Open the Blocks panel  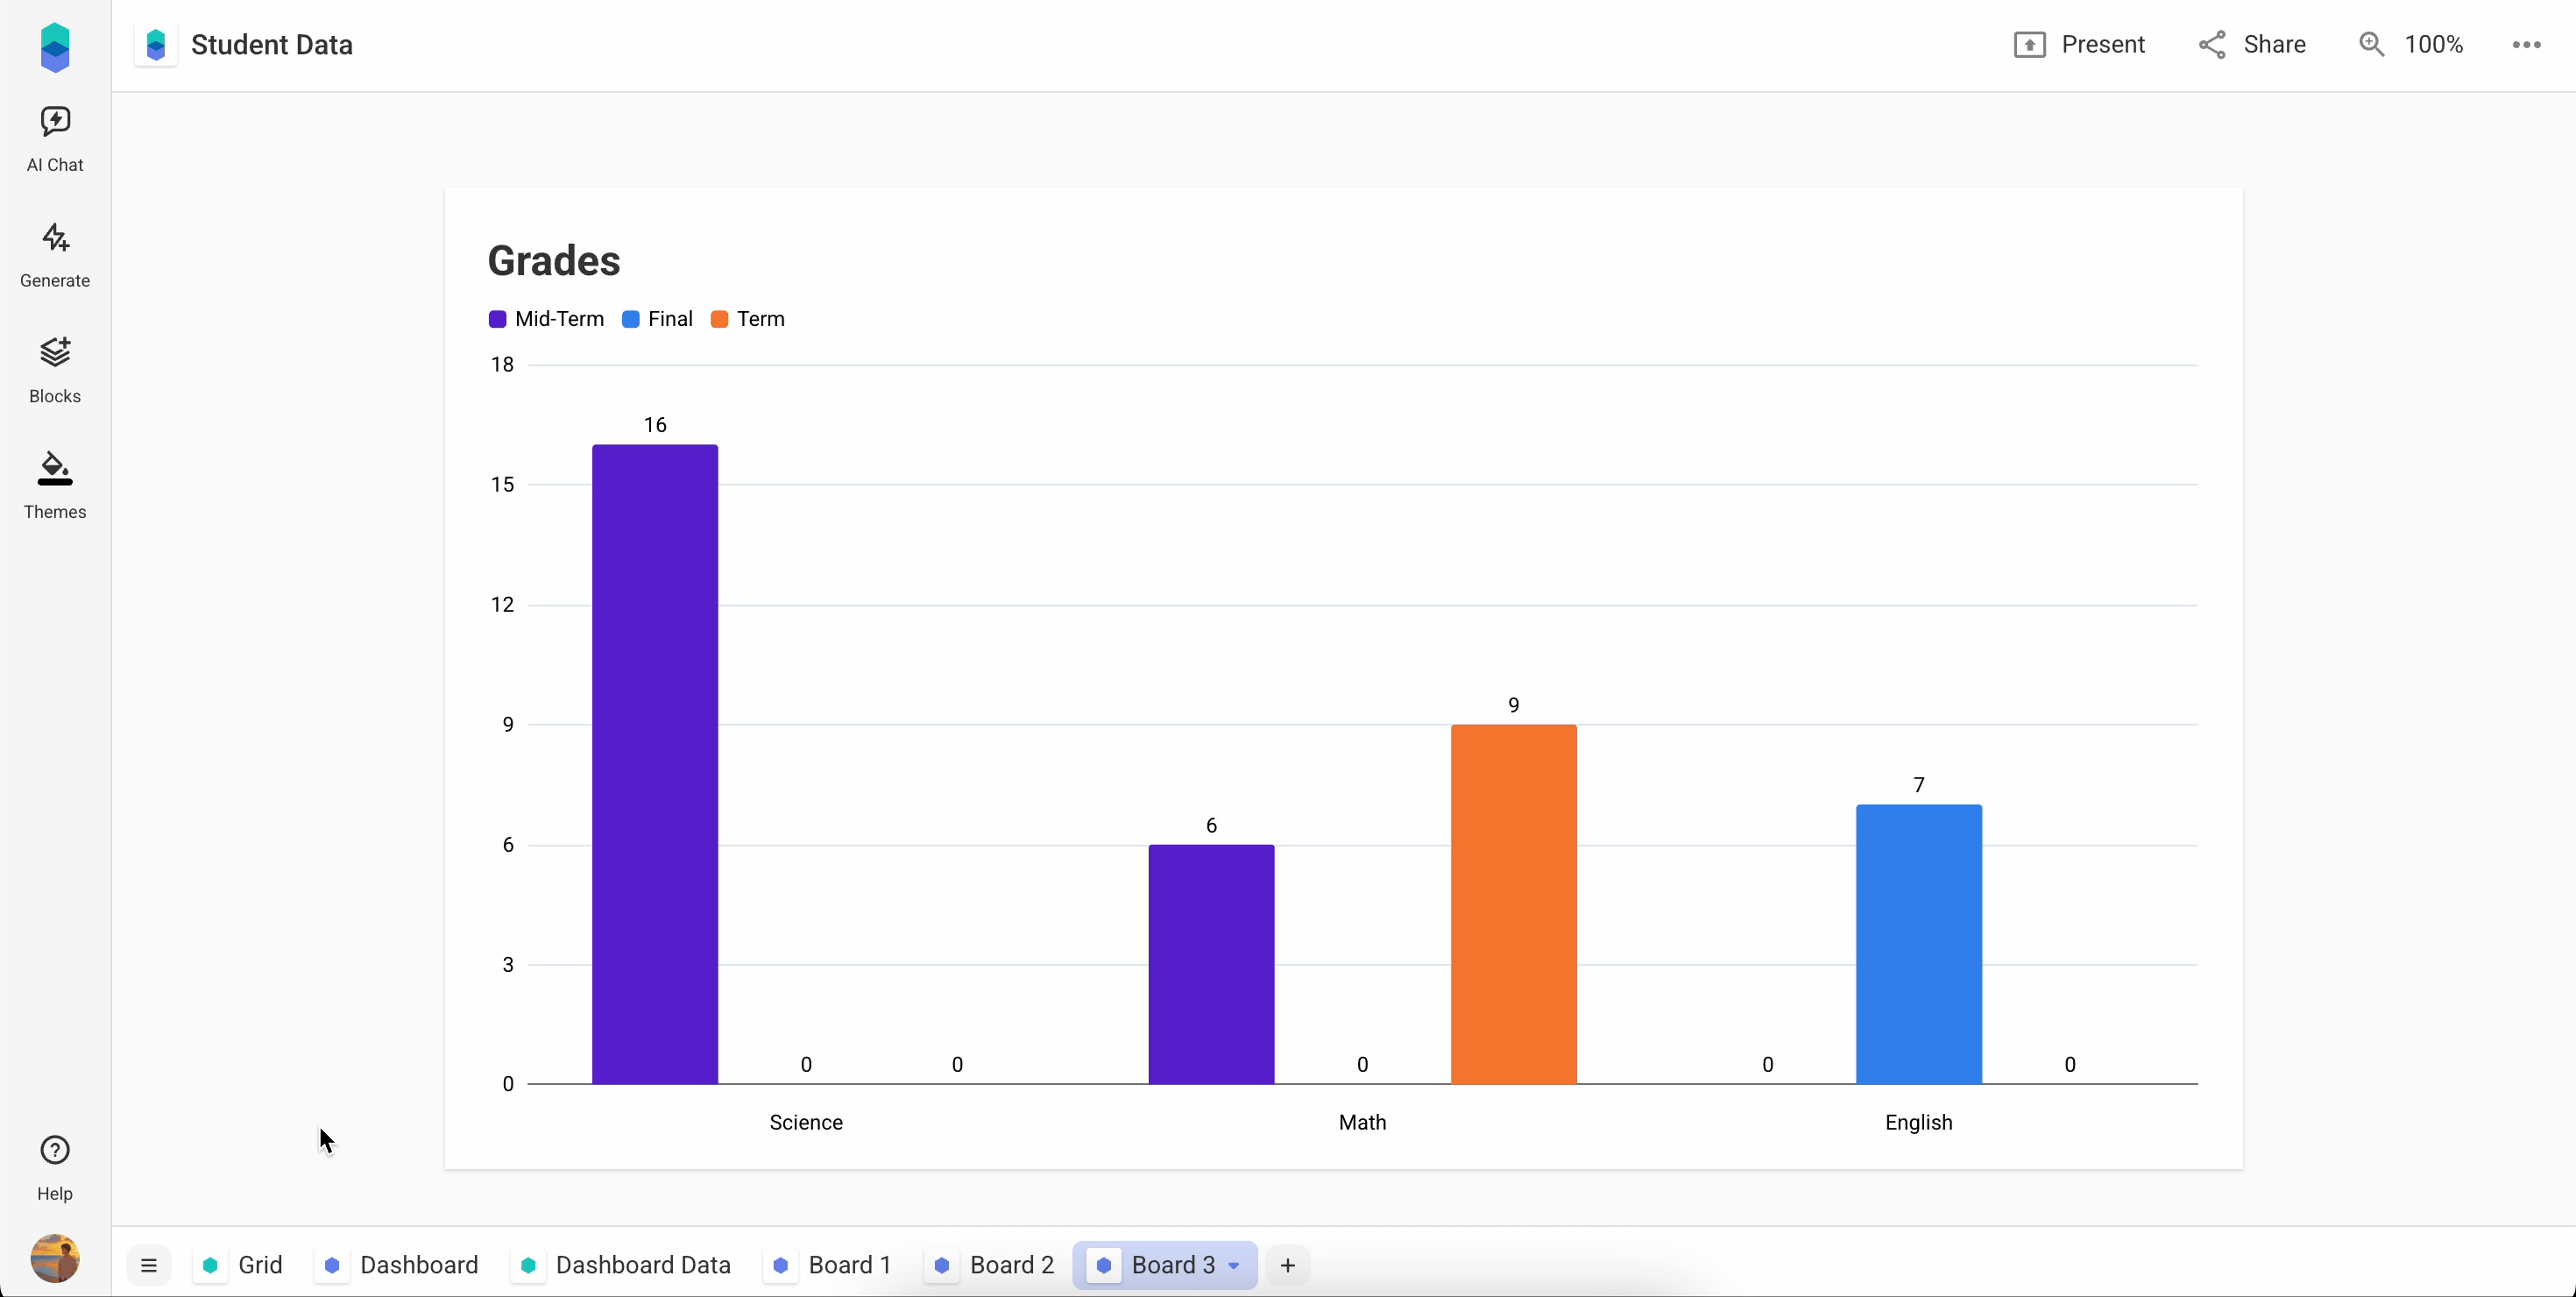coord(54,368)
